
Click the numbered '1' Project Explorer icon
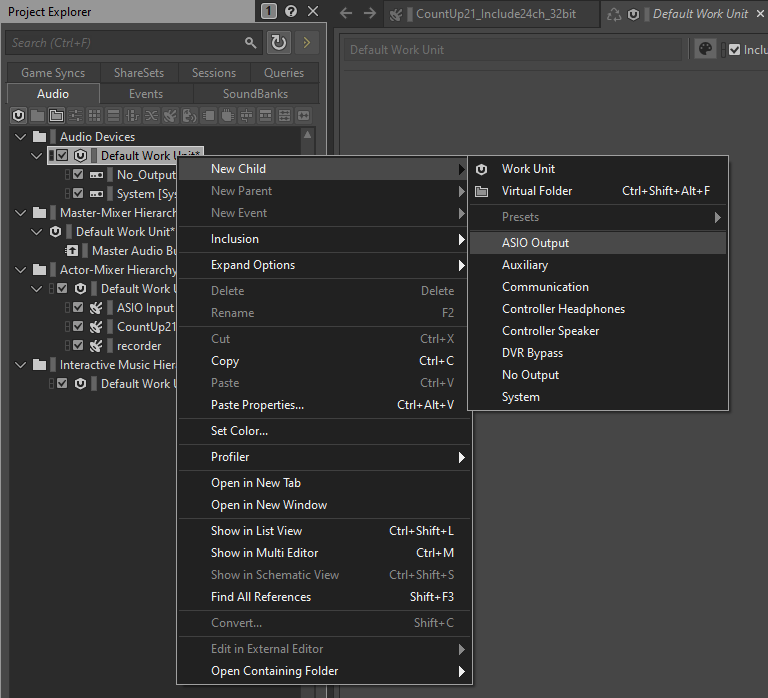pyautogui.click(x=268, y=11)
